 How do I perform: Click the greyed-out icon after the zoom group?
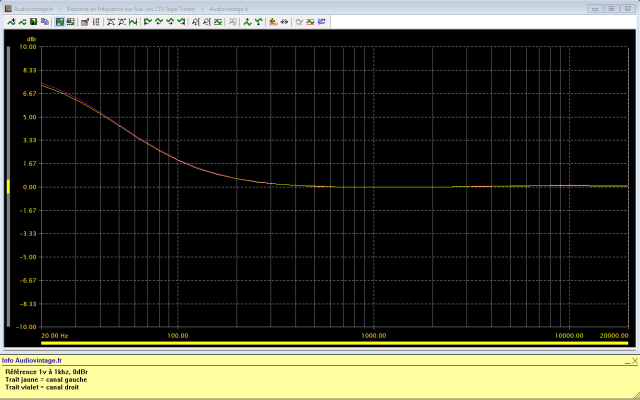pyautogui.click(x=232, y=22)
